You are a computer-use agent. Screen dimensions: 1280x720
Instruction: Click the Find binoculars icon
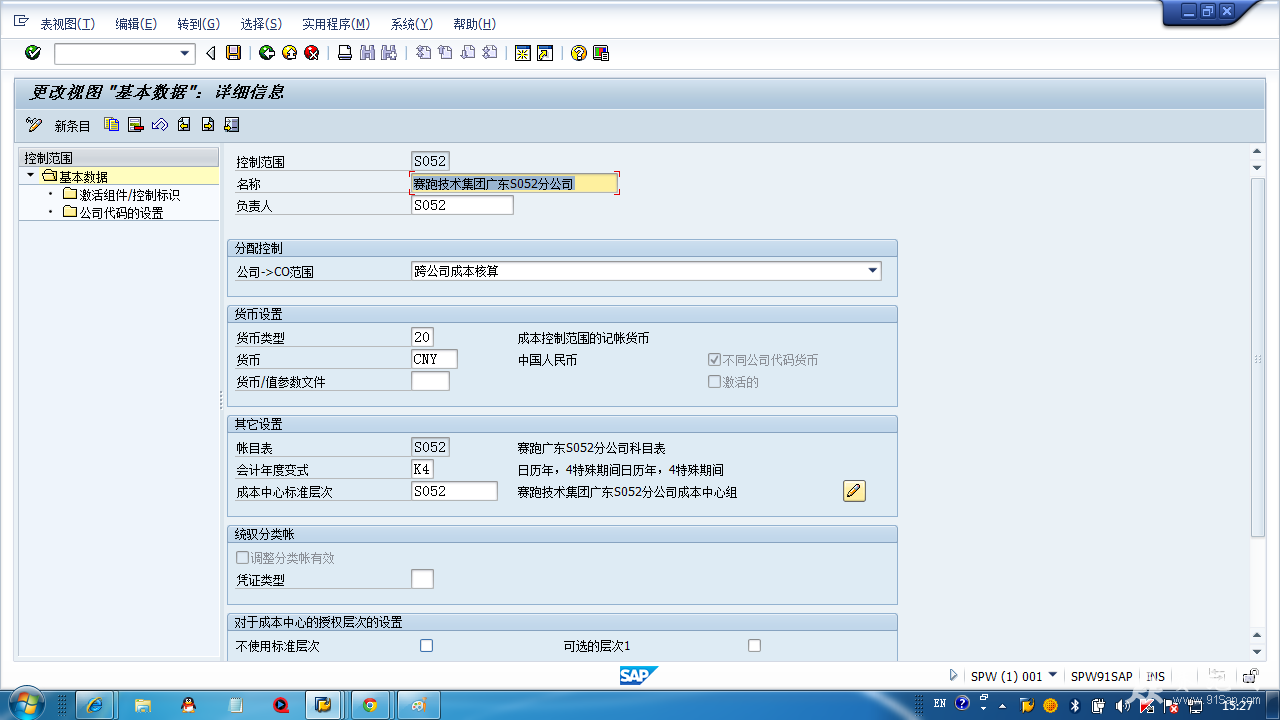tap(367, 53)
